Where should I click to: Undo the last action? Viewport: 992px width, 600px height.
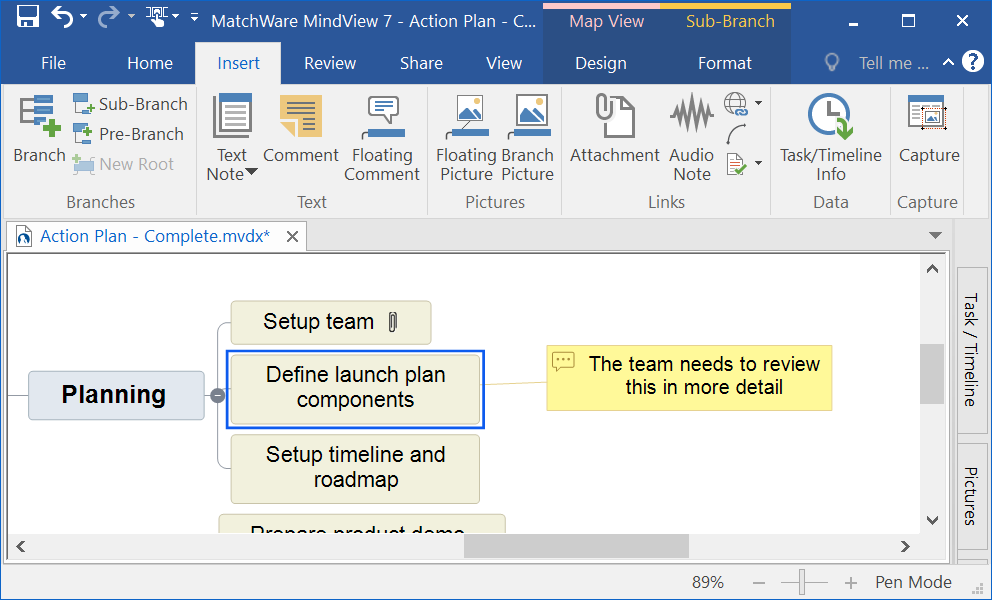pyautogui.click(x=62, y=17)
